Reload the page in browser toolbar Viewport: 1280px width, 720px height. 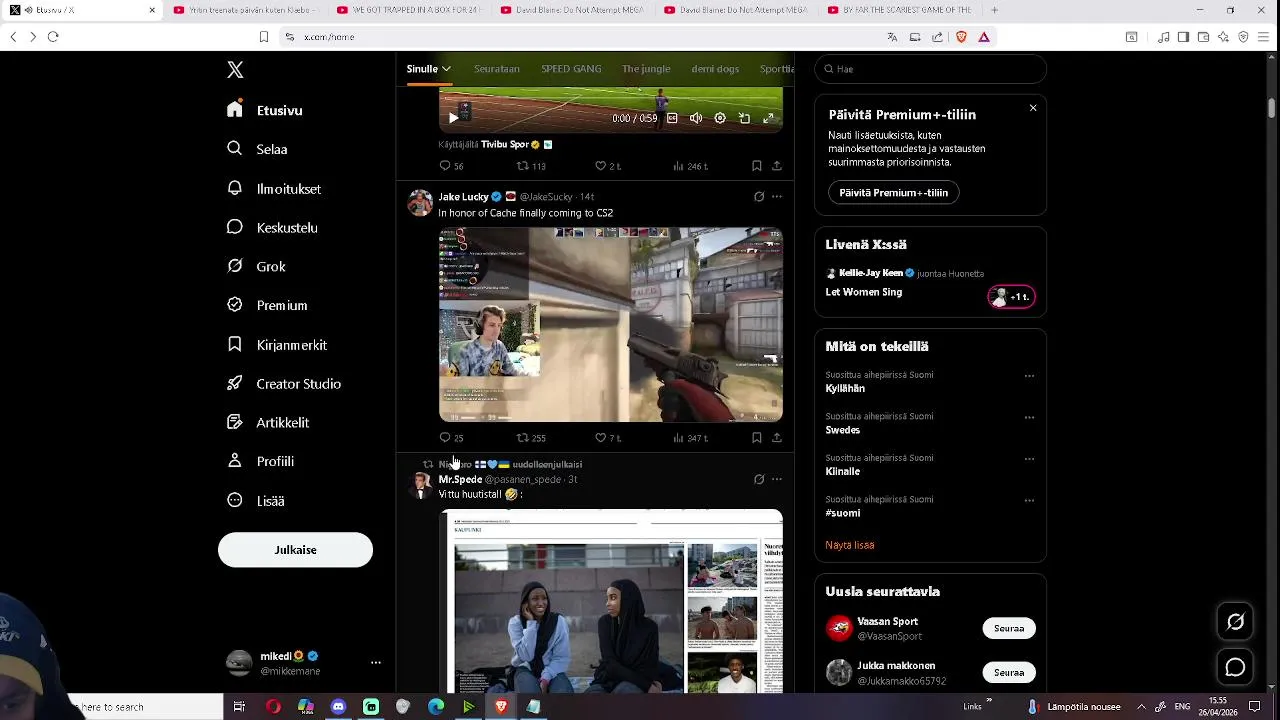(53, 37)
